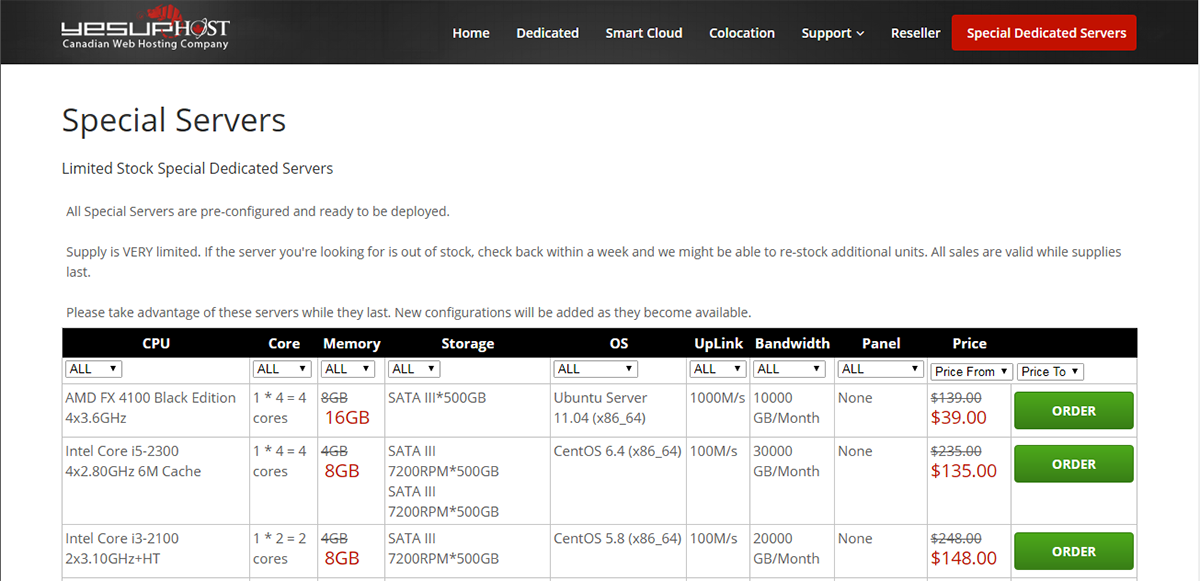This screenshot has width=1200, height=581.
Task: Open the Bandwidth filter dropdown
Action: 790,369
